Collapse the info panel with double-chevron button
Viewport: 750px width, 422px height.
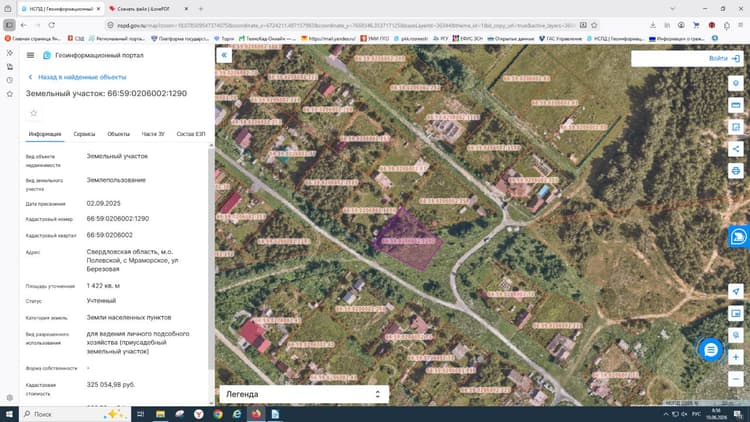pos(224,55)
